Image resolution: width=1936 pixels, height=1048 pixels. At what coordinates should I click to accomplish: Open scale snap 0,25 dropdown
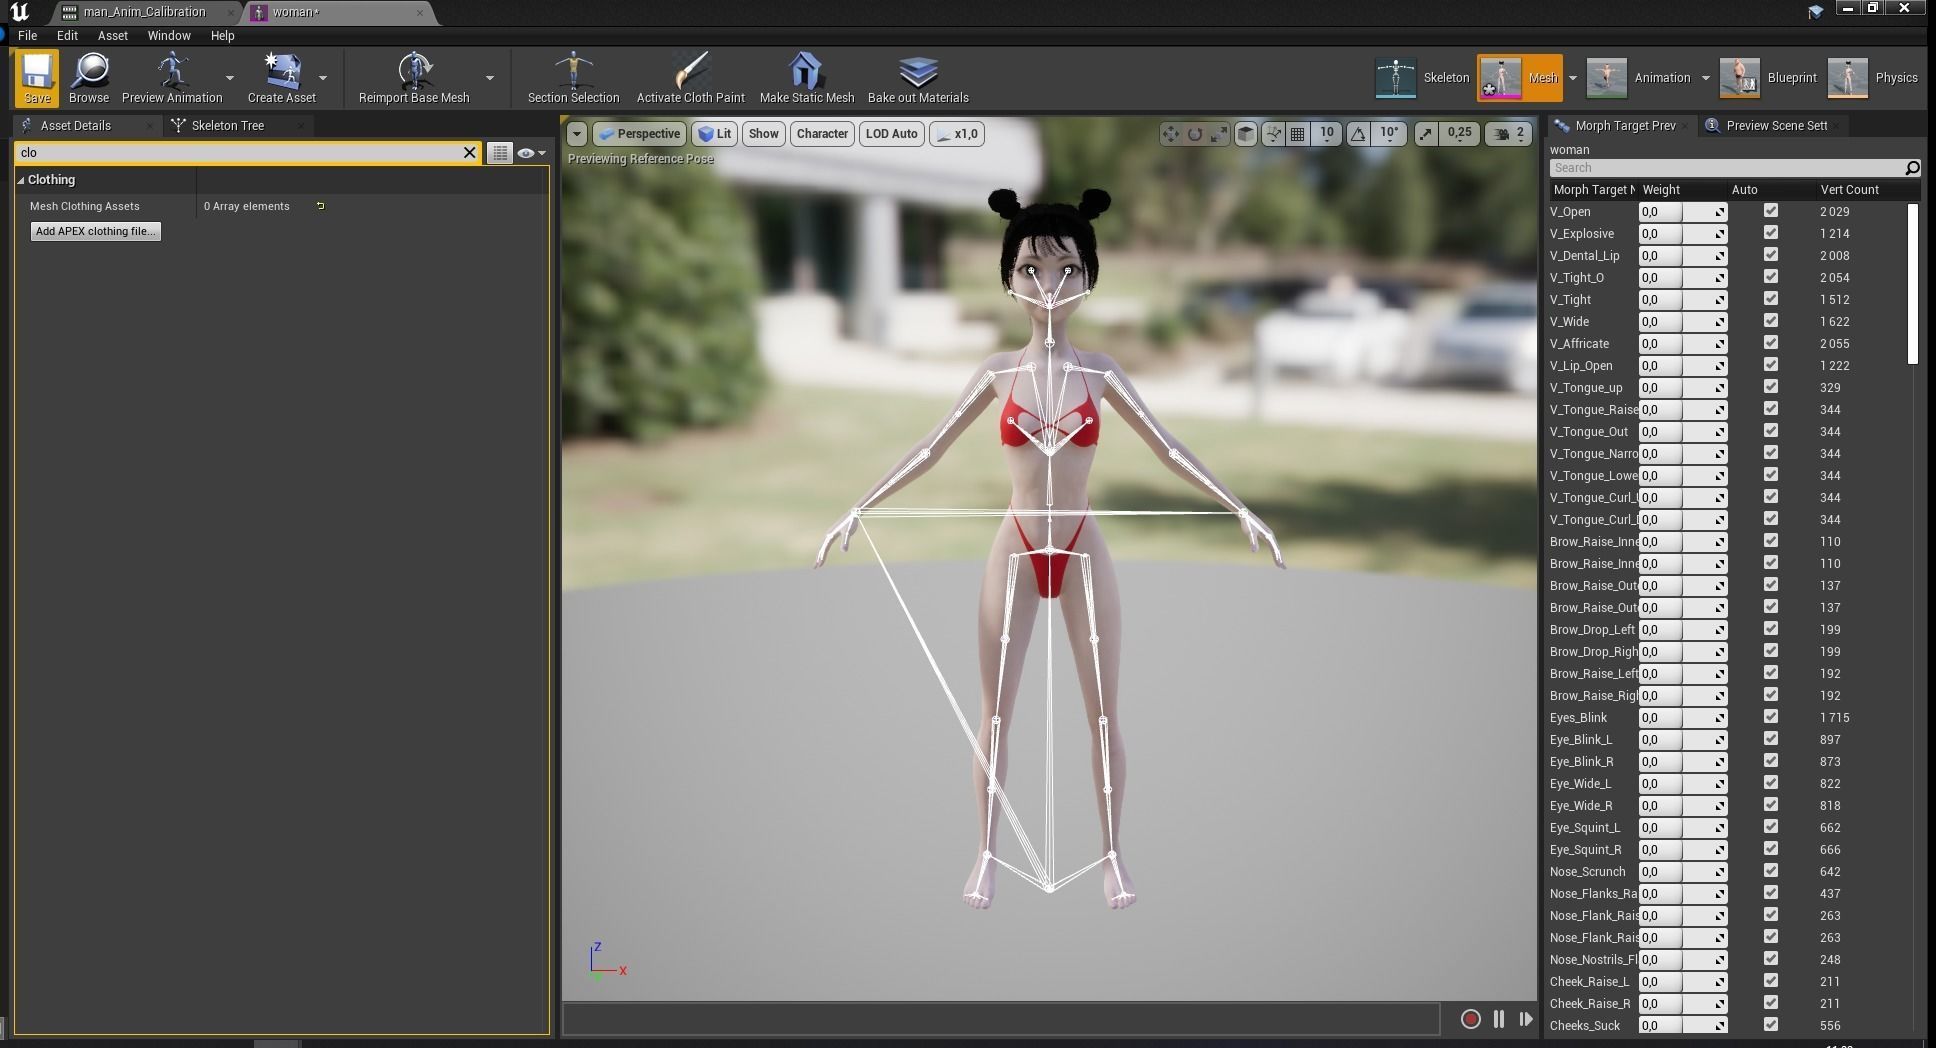tap(1459, 134)
